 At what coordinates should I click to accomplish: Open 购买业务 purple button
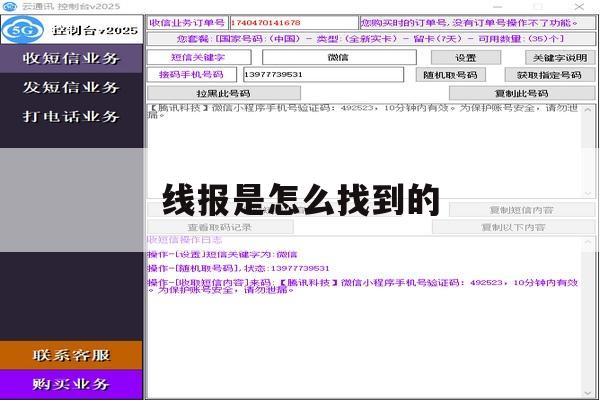(x=71, y=384)
